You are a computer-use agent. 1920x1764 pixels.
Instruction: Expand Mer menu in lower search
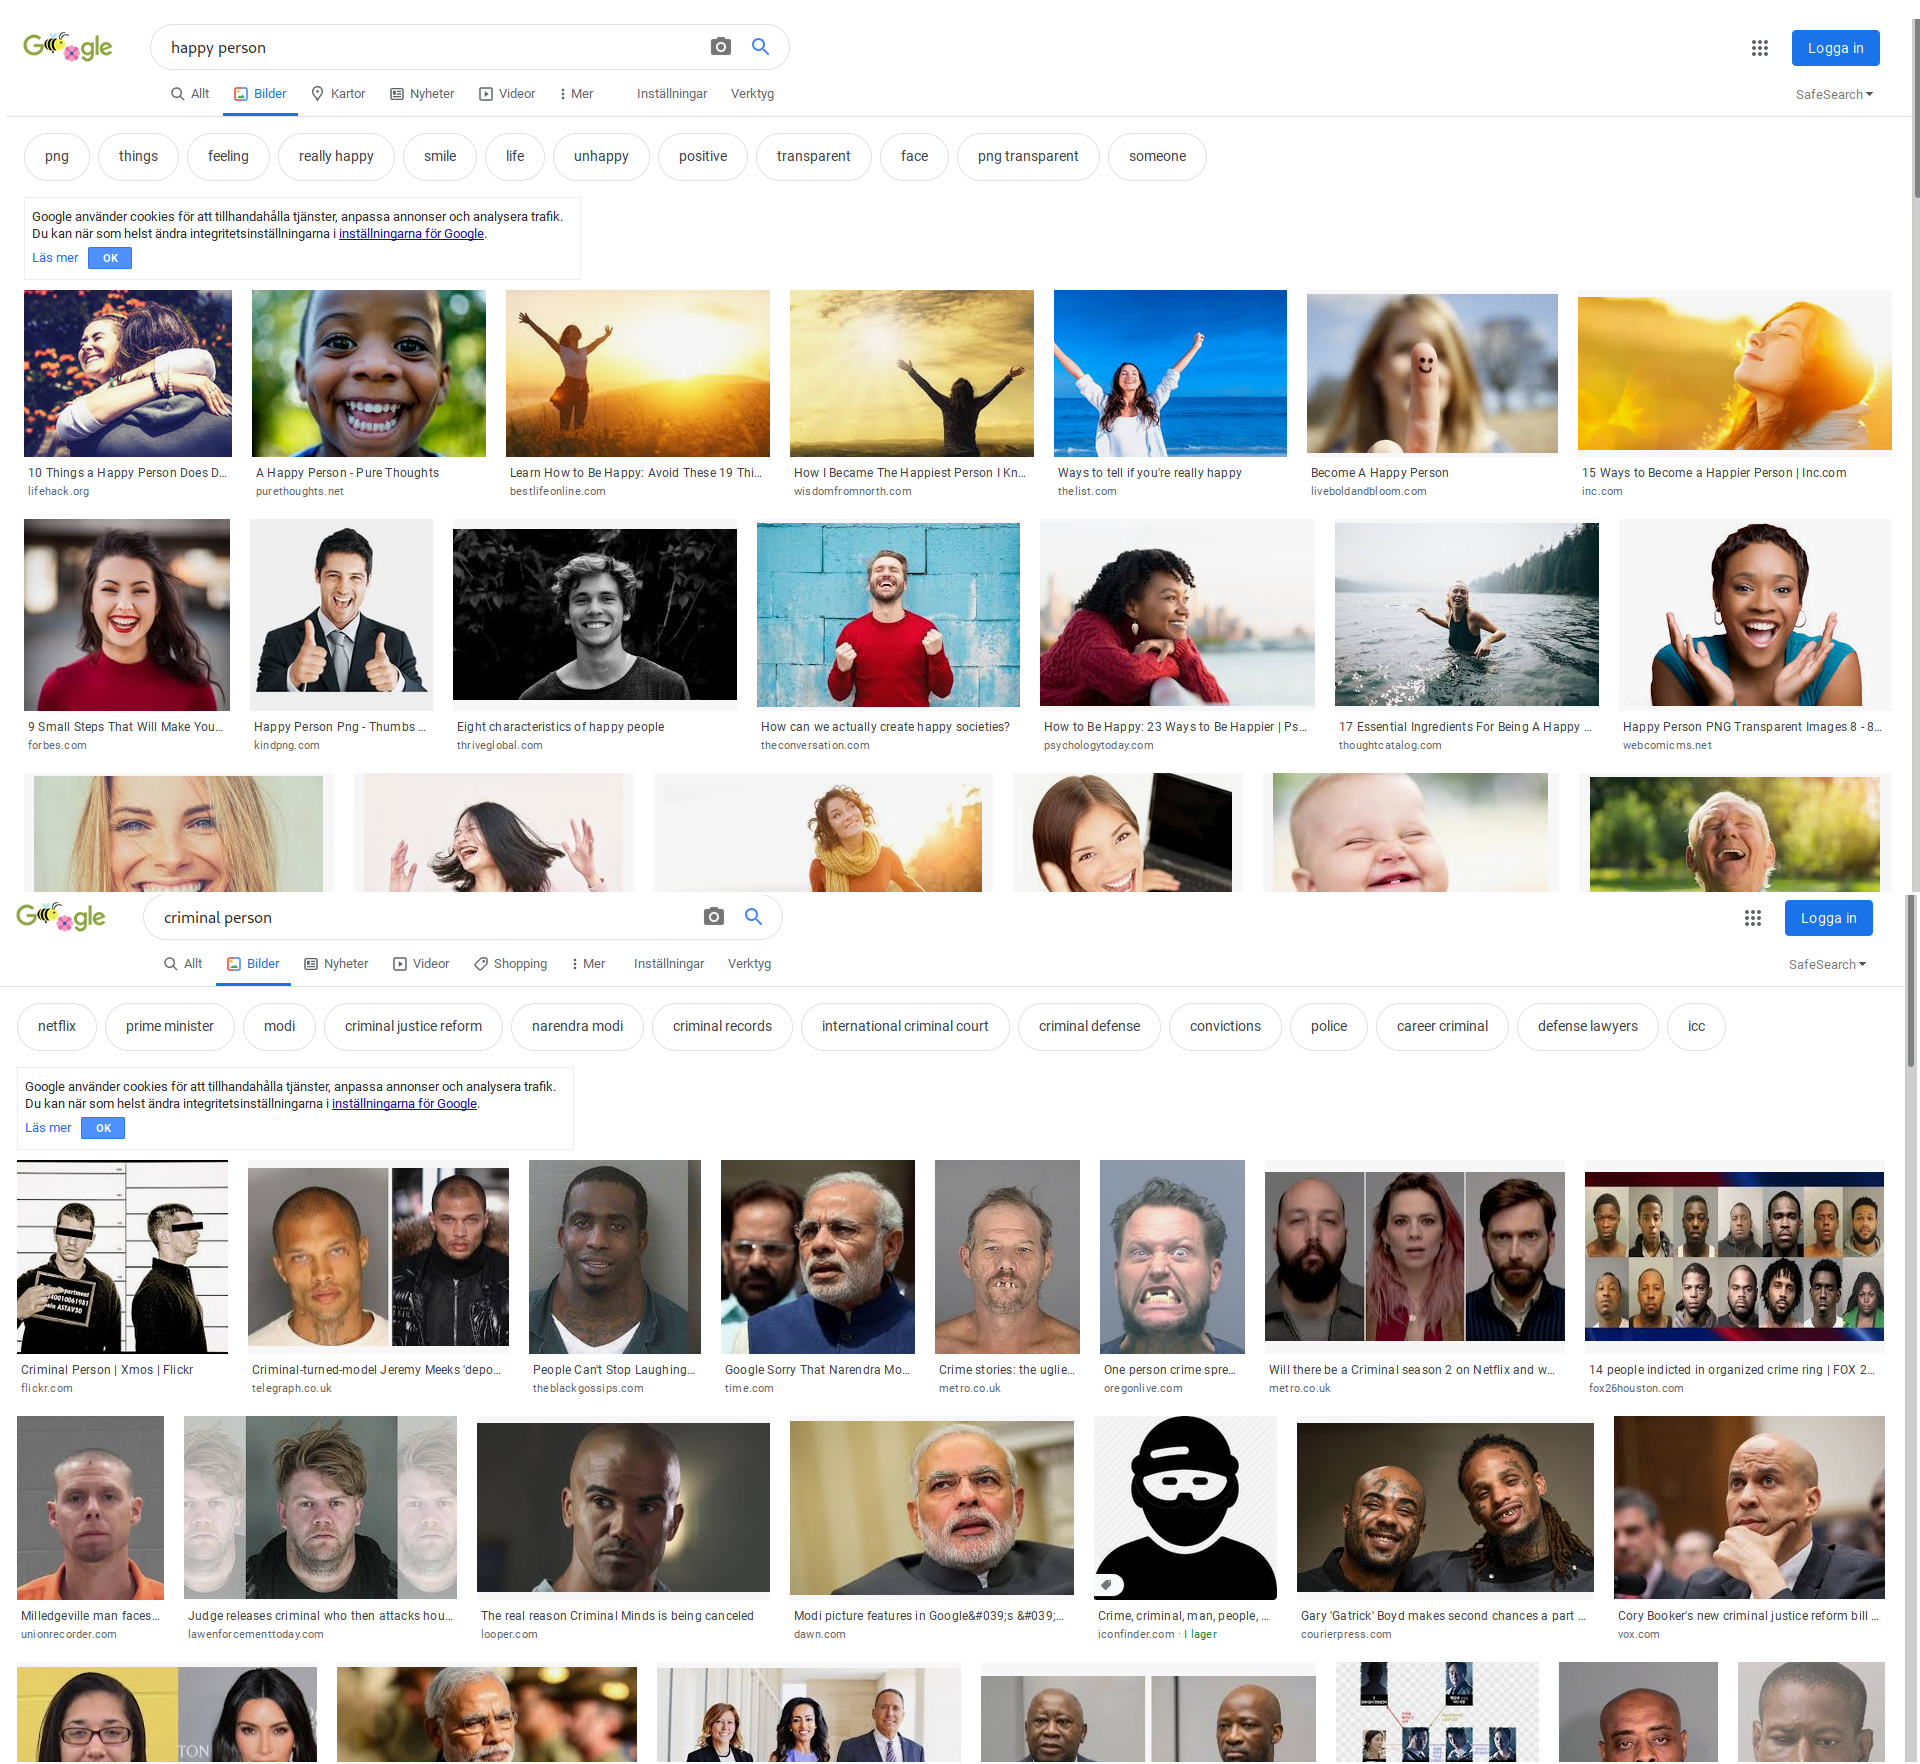pos(588,964)
